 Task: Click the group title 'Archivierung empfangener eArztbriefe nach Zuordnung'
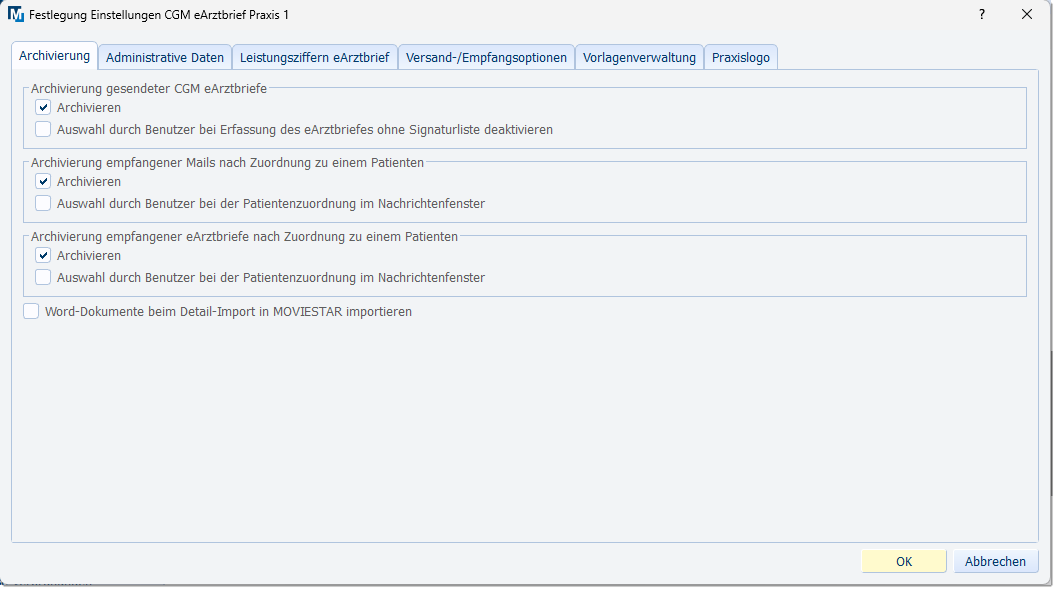coord(244,236)
